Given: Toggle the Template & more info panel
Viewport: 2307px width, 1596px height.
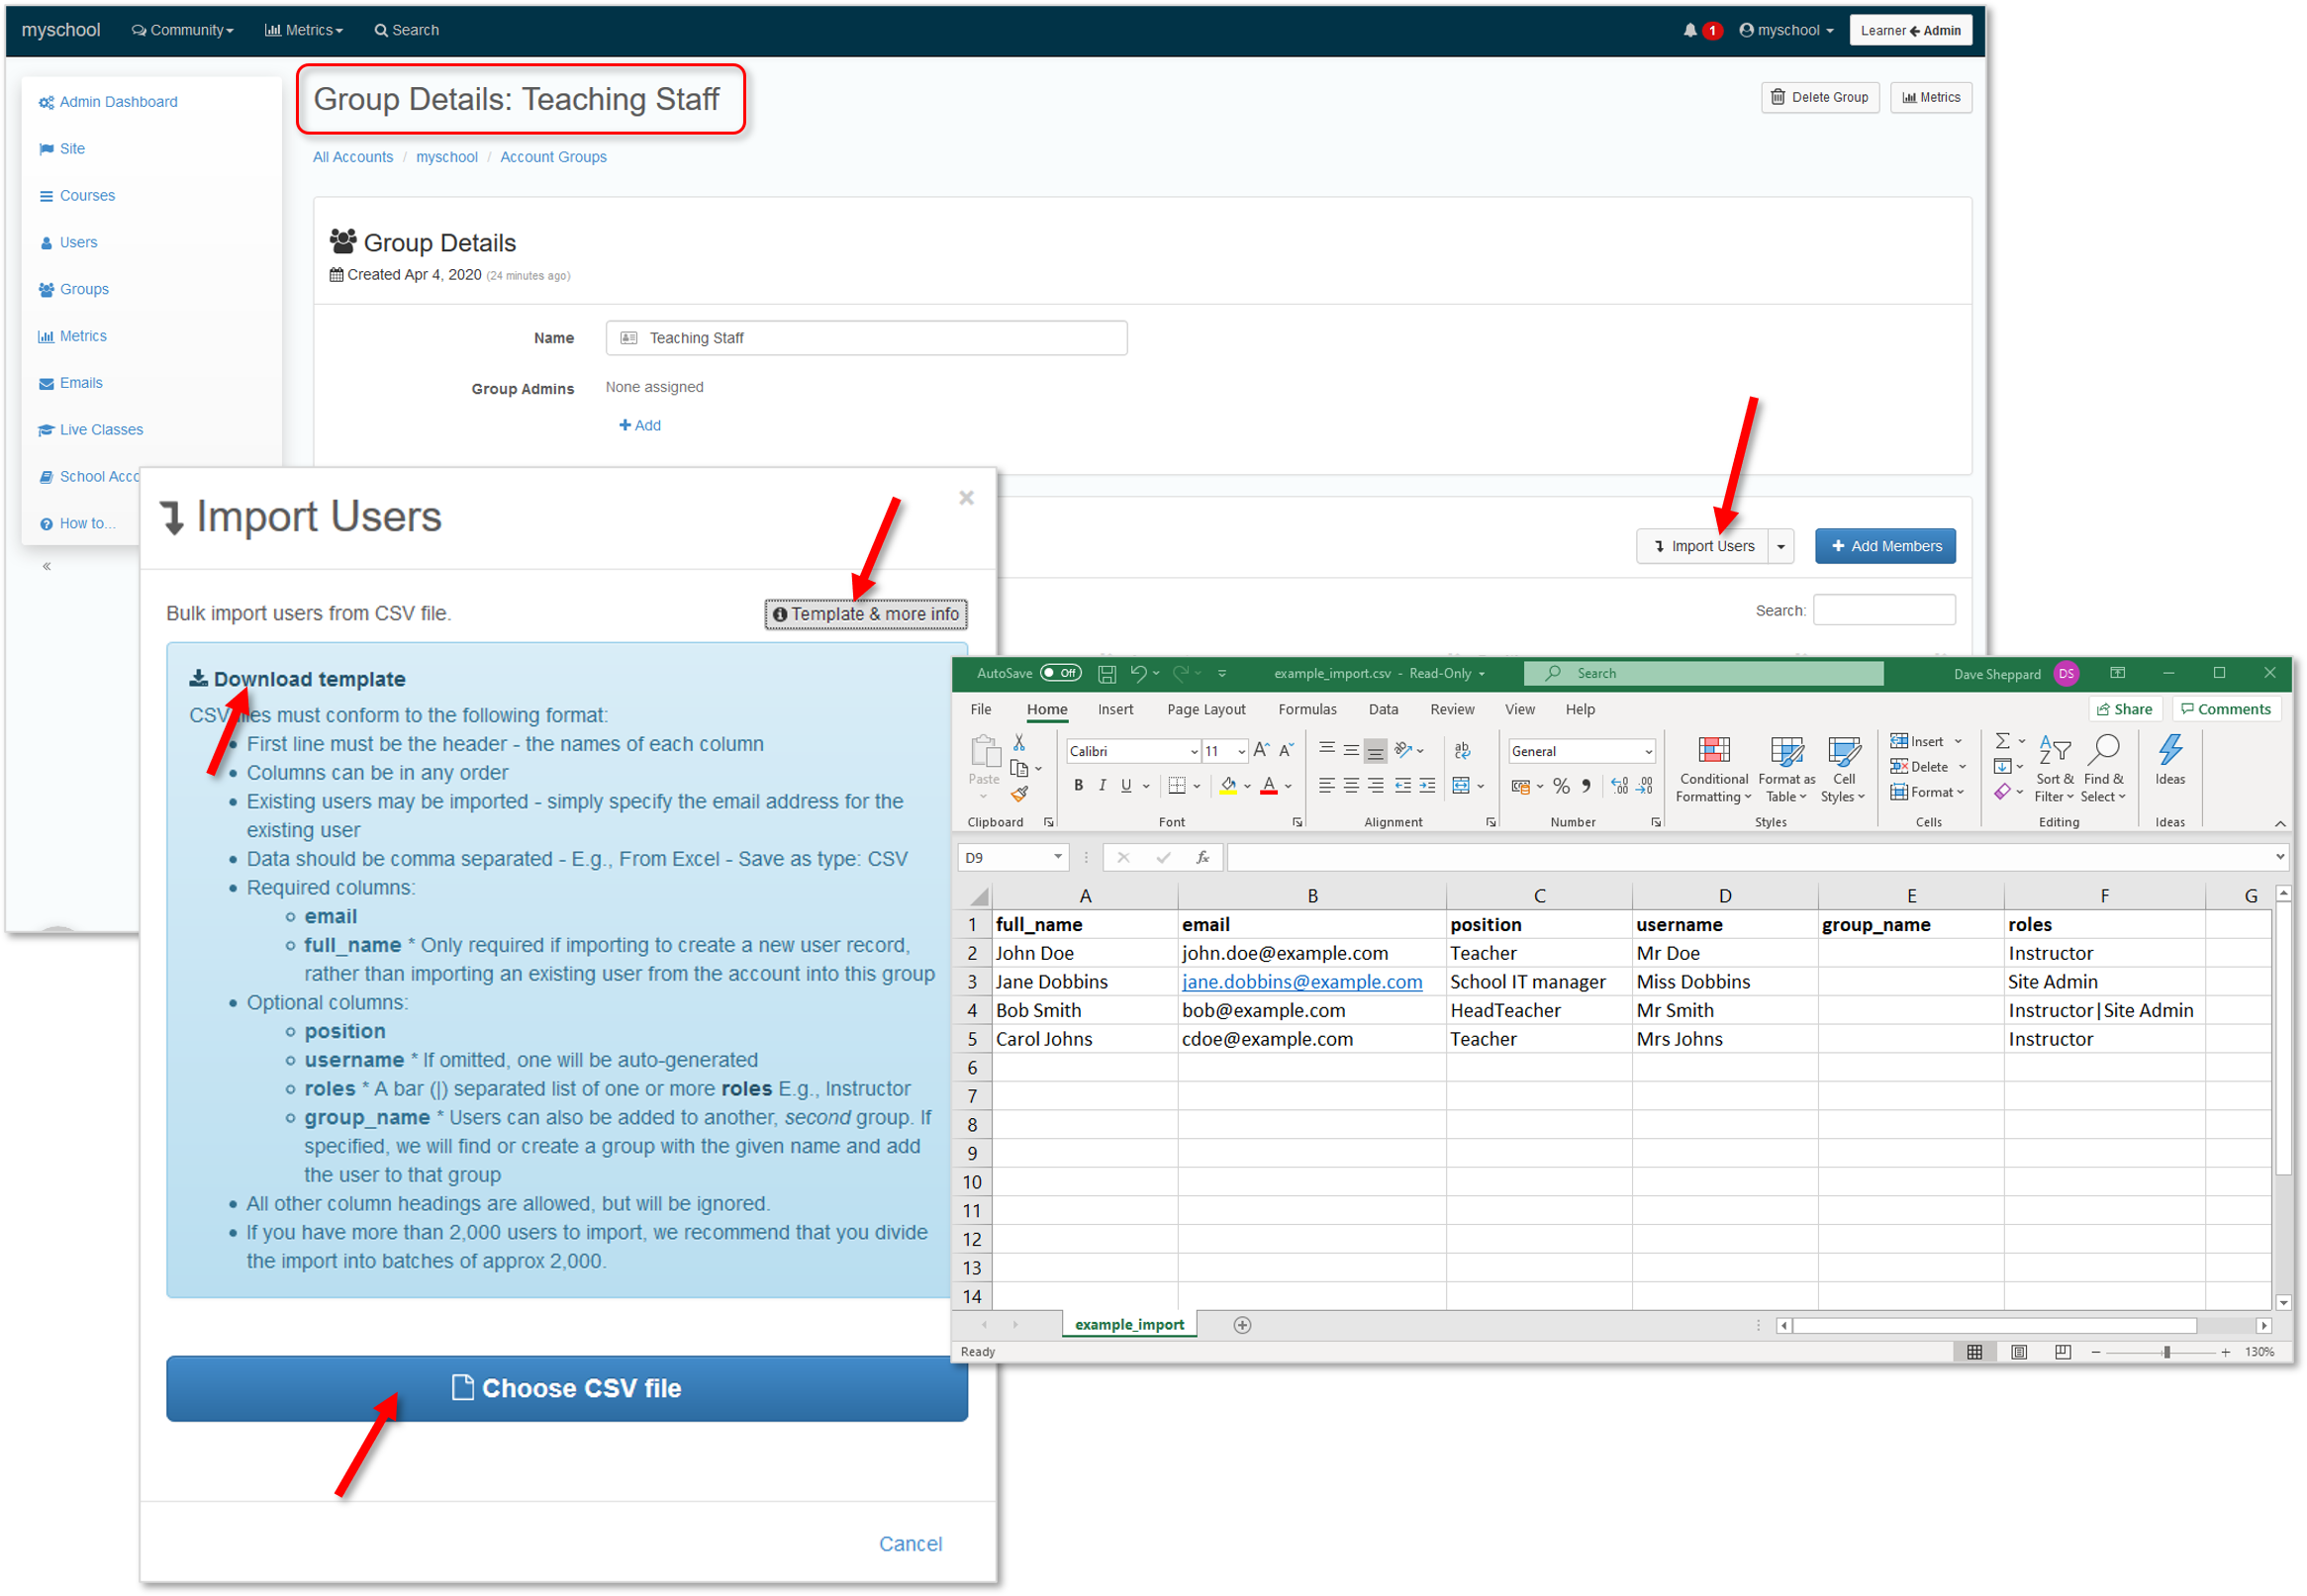Looking at the screenshot, I should click(x=866, y=614).
